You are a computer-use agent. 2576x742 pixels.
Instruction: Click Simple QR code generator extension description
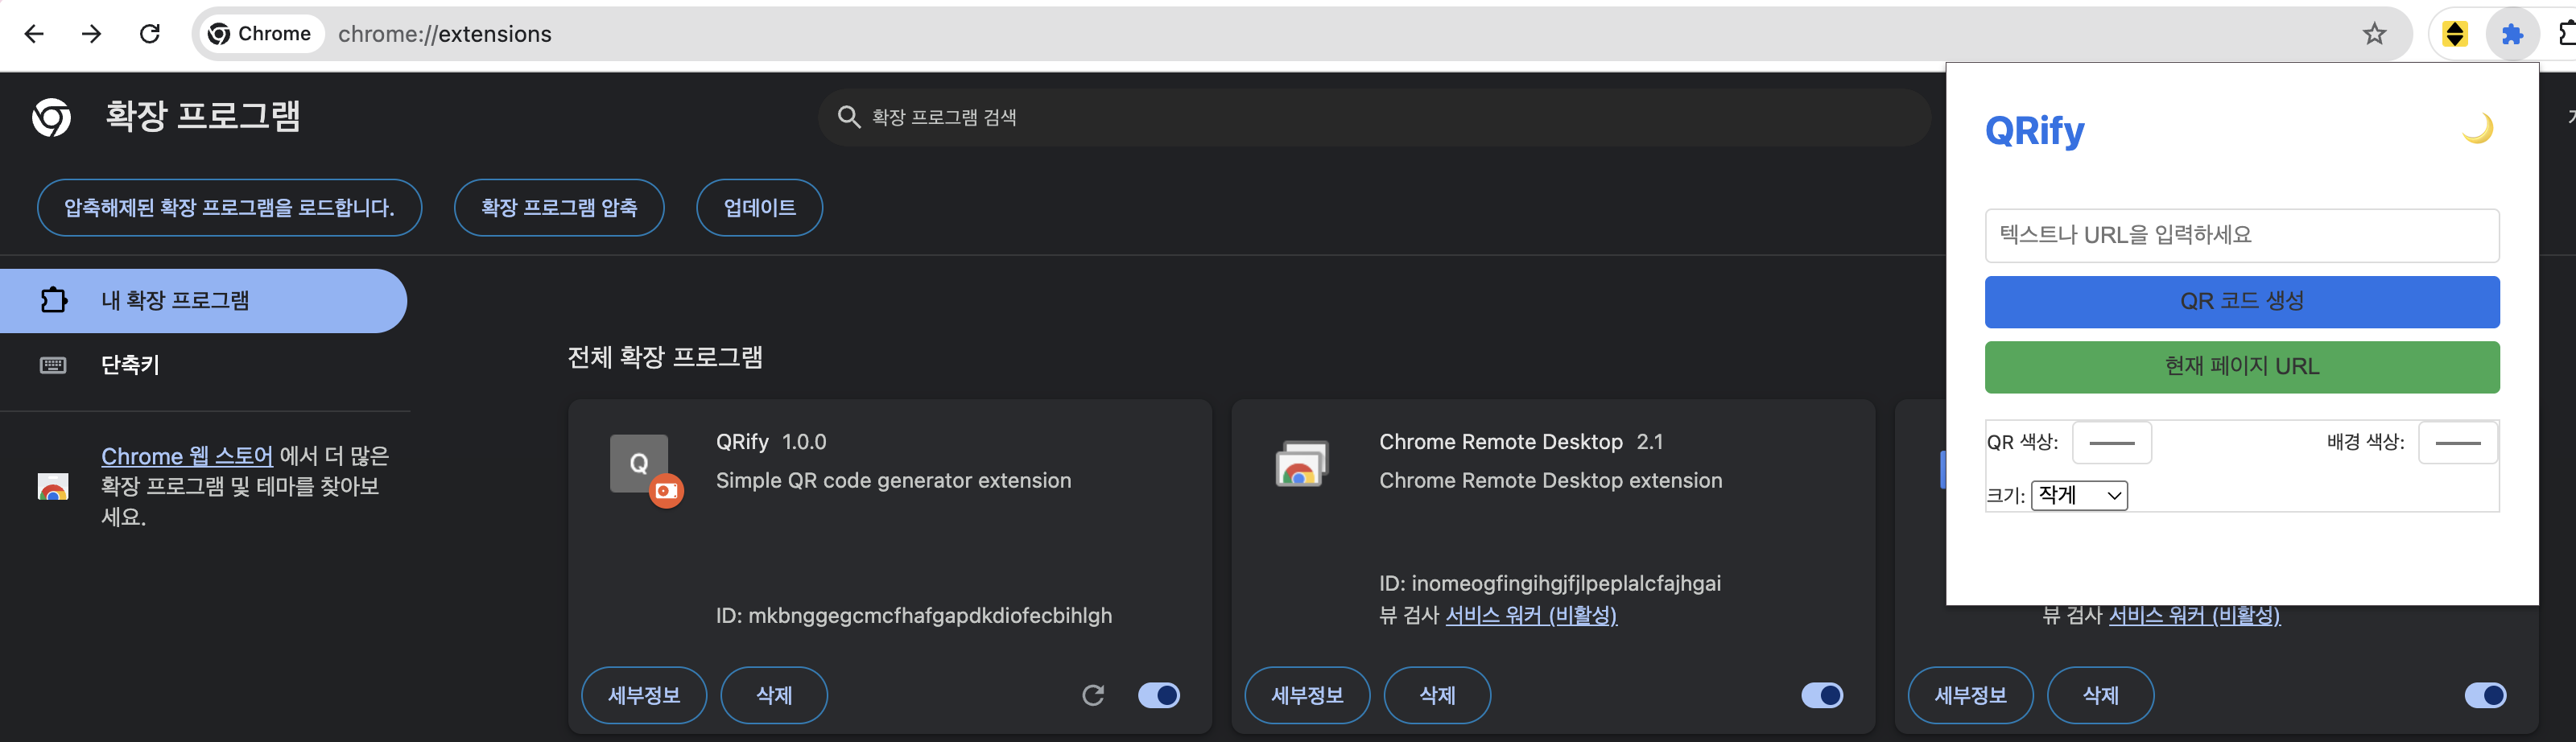pos(893,481)
